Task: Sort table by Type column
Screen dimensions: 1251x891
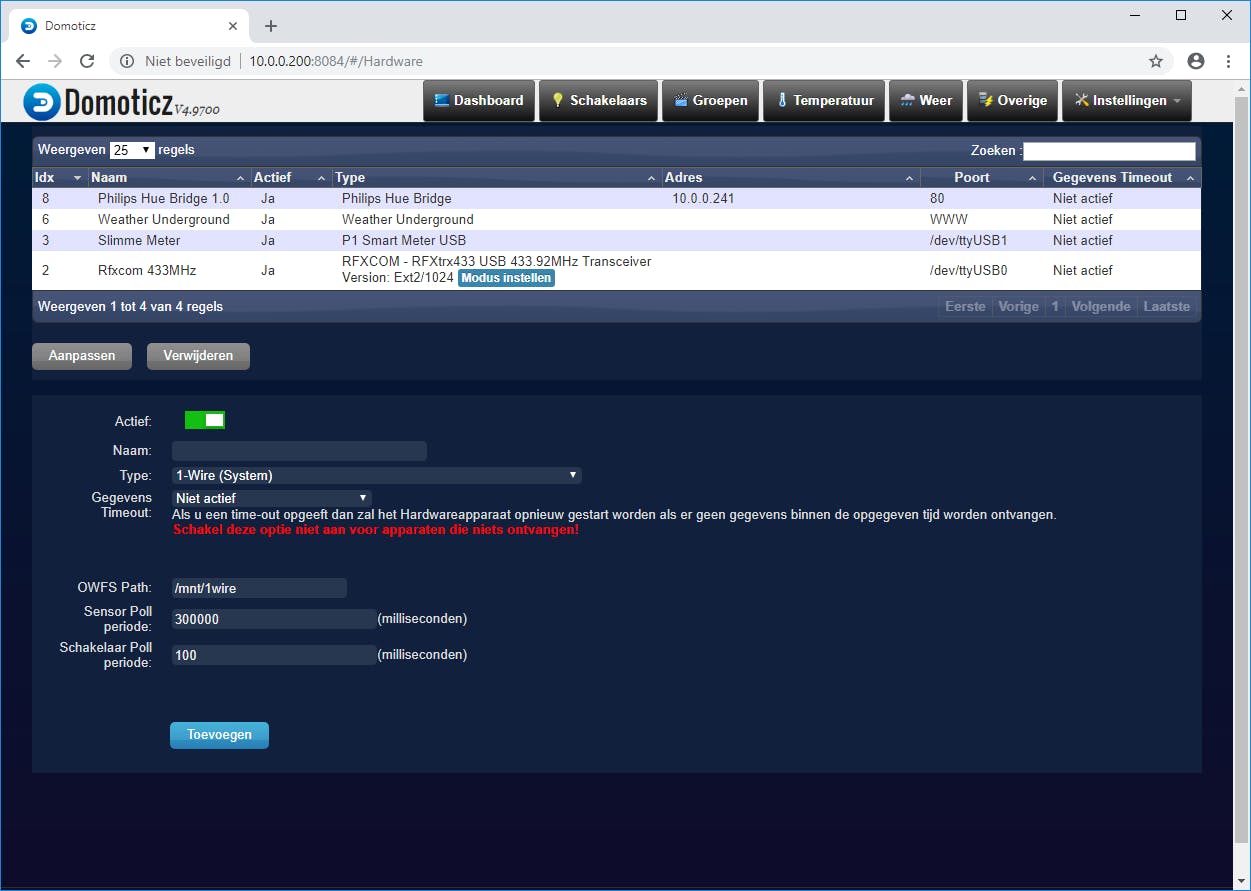Action: (496, 177)
